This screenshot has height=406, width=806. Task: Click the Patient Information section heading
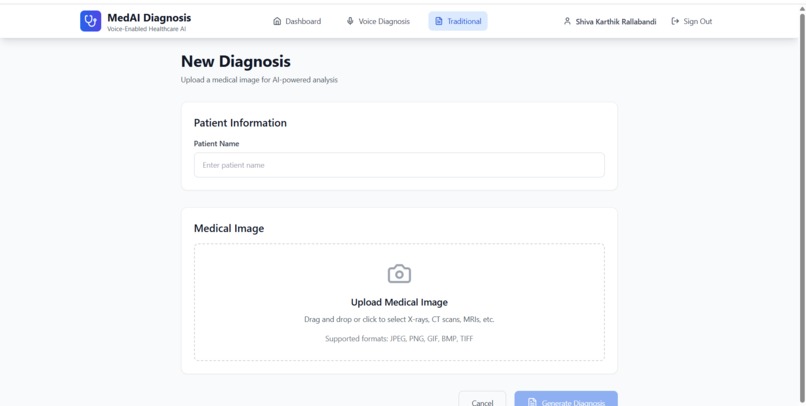pos(240,123)
